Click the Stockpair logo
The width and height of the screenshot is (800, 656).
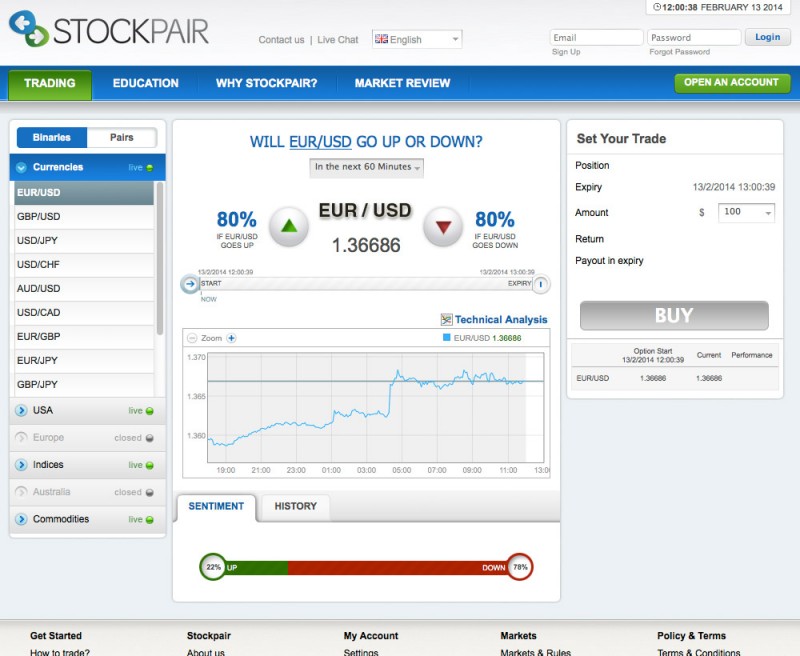point(109,30)
